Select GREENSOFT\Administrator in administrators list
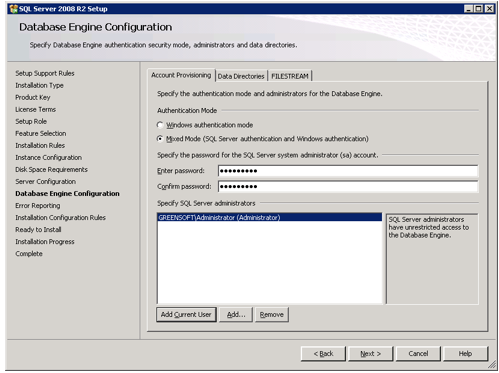499x373 pixels. click(269, 217)
